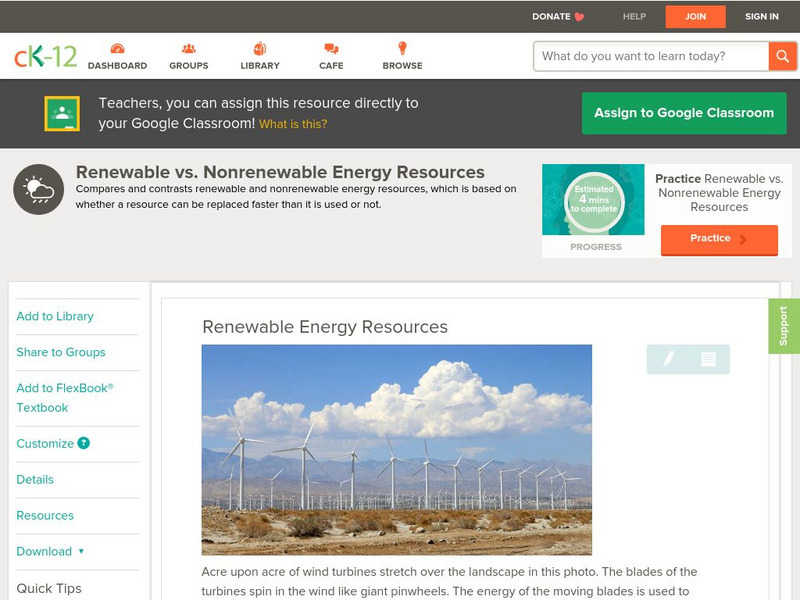The image size is (800, 600).
Task: Click the Donate link in header
Action: (558, 16)
